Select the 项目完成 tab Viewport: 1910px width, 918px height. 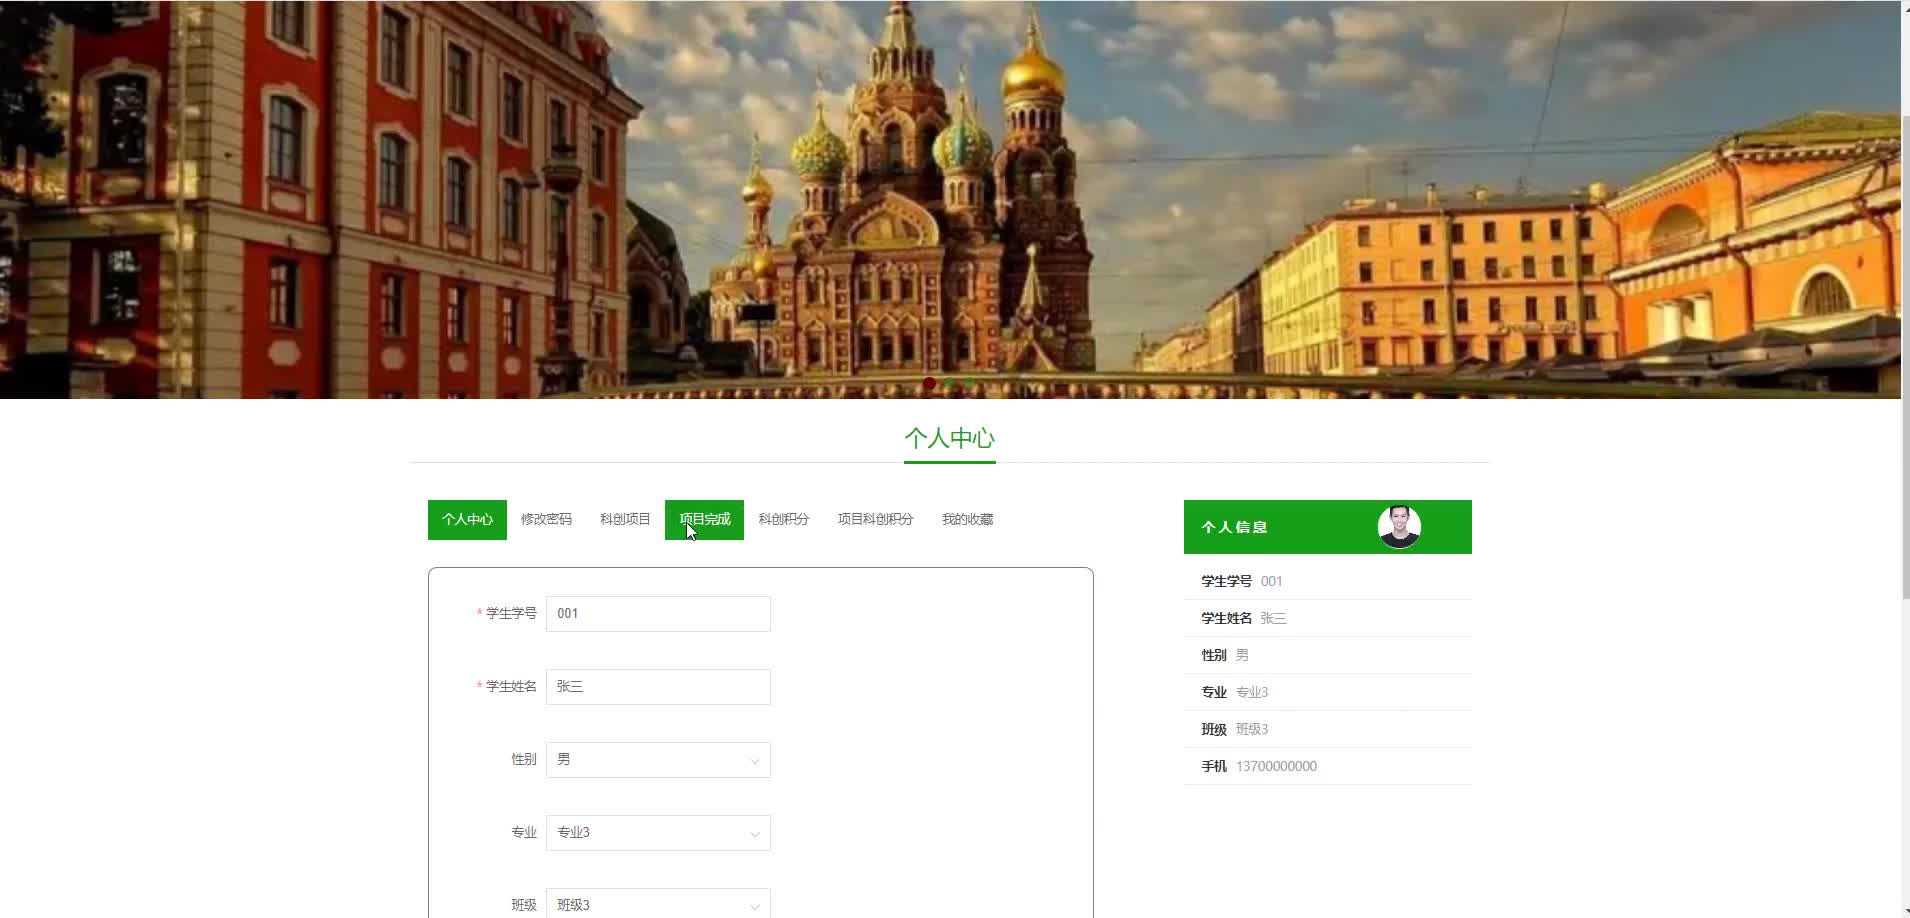pyautogui.click(x=704, y=520)
